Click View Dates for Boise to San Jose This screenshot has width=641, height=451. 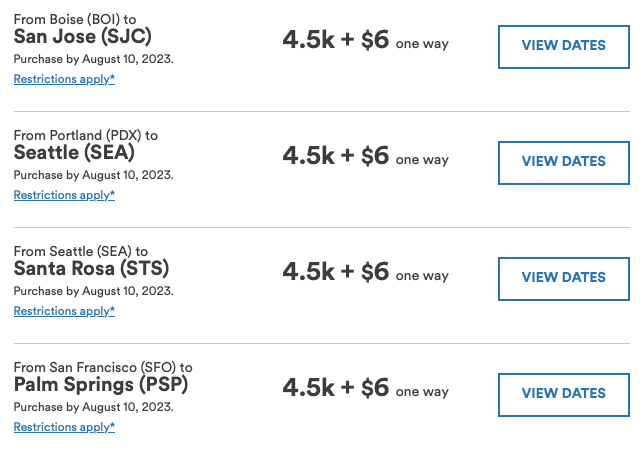(563, 46)
